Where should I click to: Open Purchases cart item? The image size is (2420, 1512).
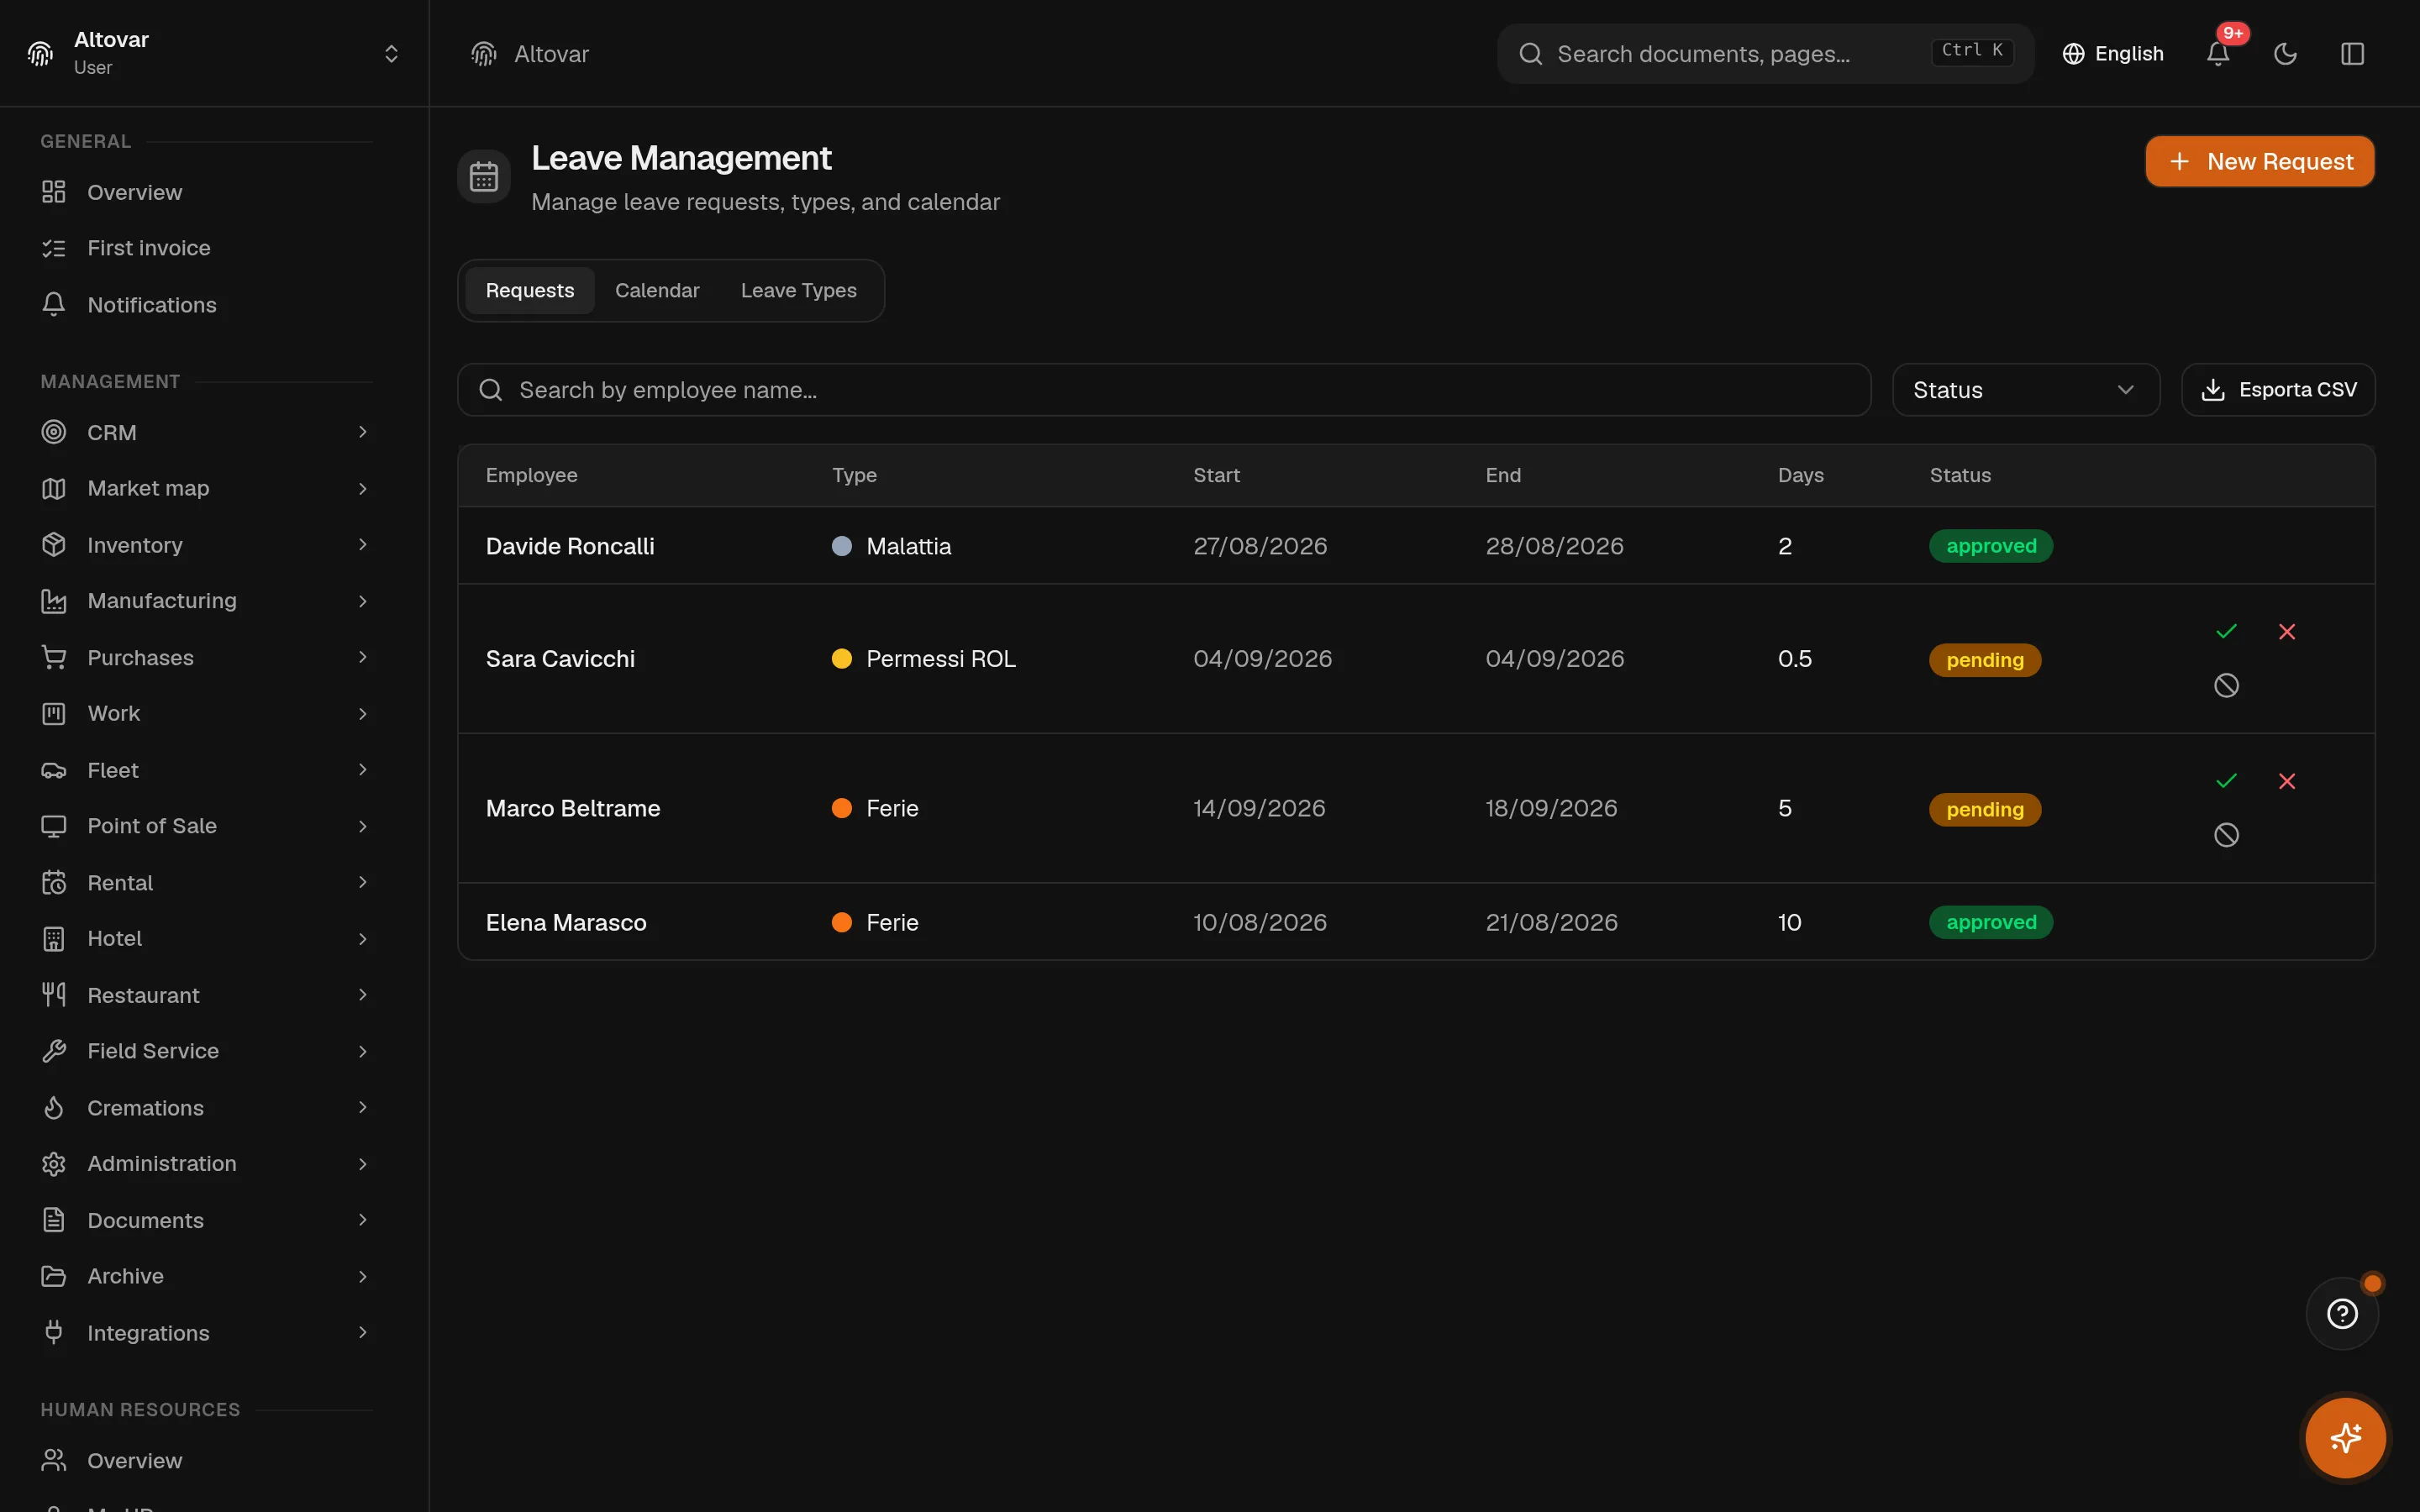click(206, 658)
